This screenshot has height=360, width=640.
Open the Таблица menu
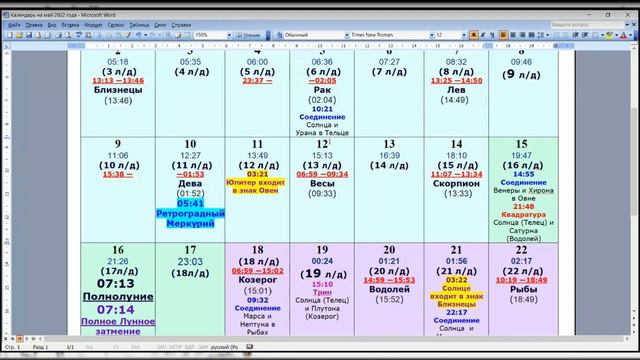click(x=139, y=25)
